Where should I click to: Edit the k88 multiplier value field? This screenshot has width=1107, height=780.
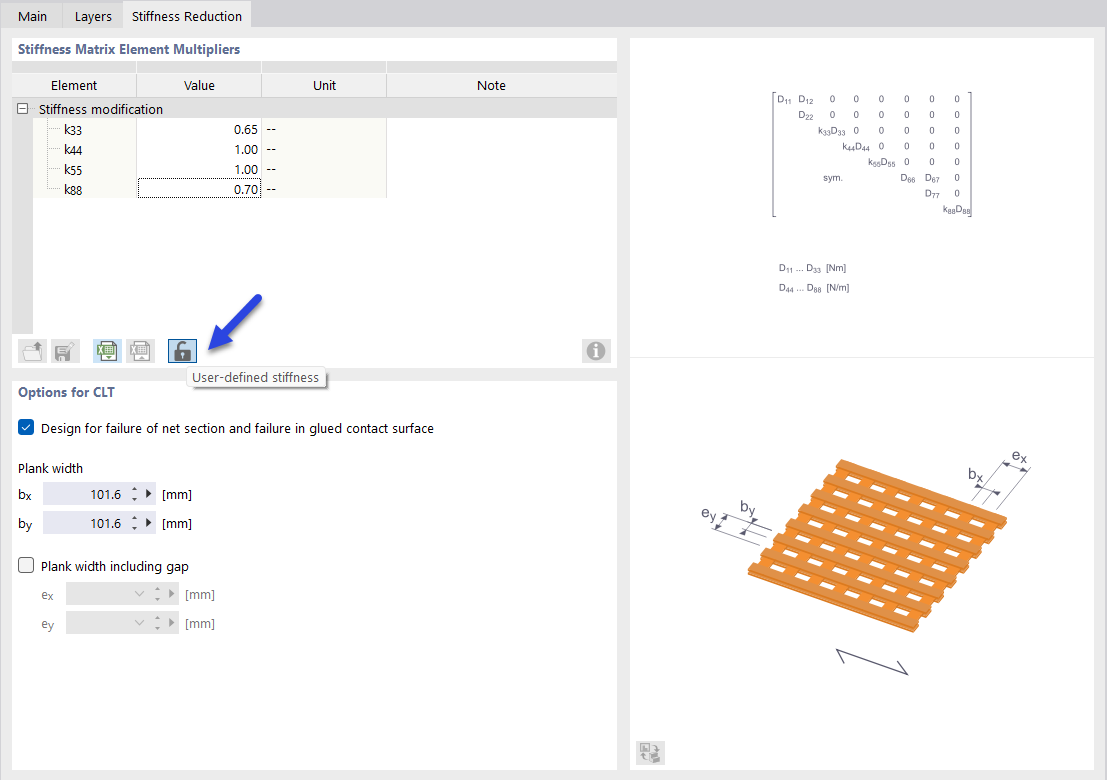tap(198, 188)
